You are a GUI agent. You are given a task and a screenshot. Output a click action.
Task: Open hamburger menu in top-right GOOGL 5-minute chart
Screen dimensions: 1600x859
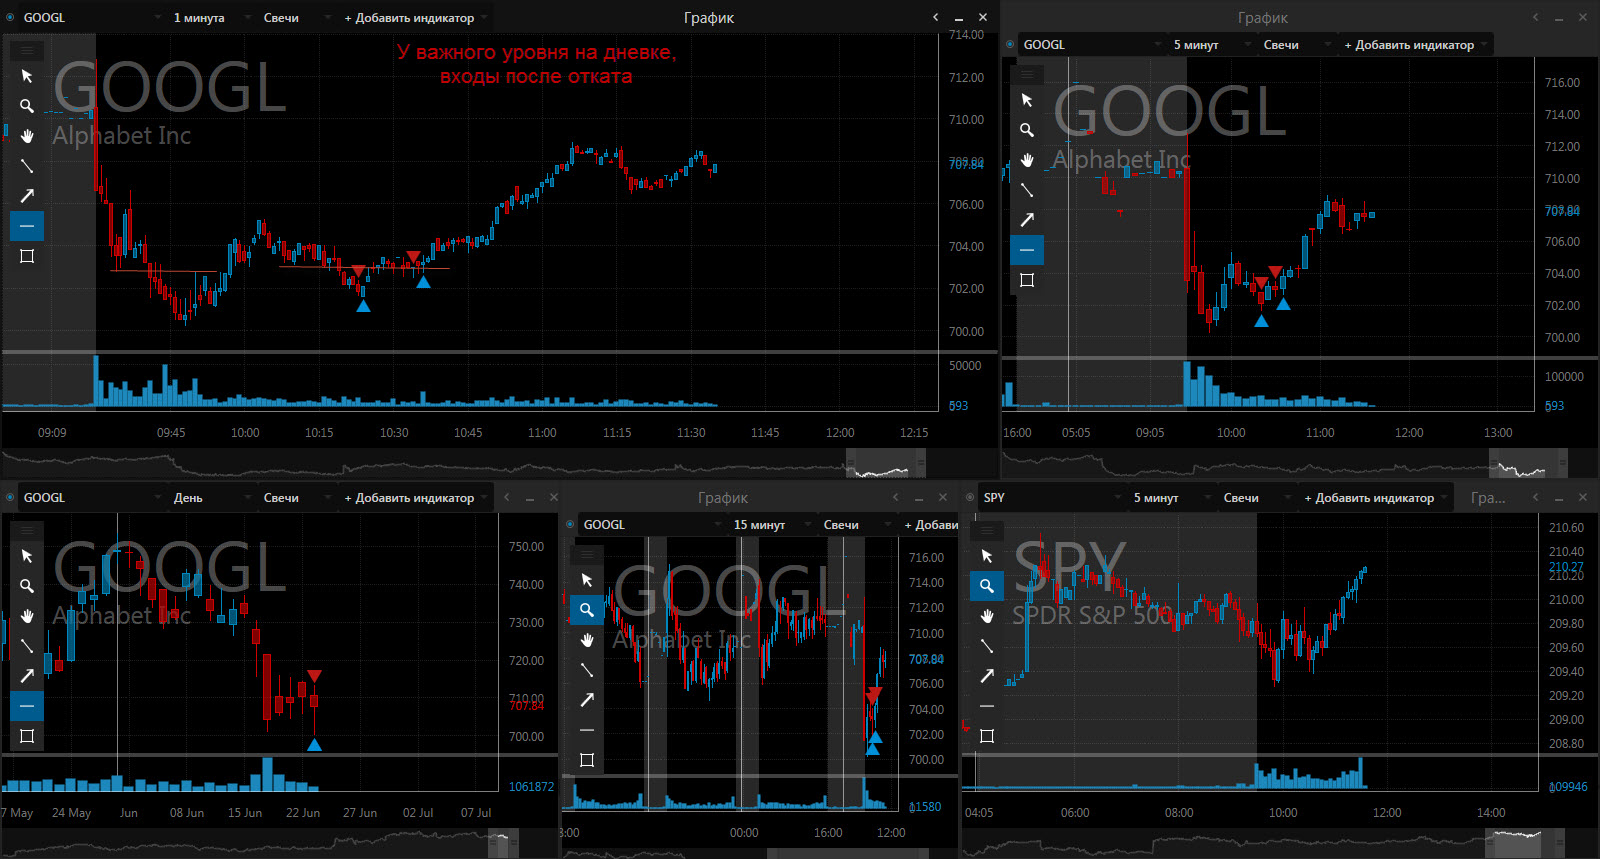coord(1027,74)
